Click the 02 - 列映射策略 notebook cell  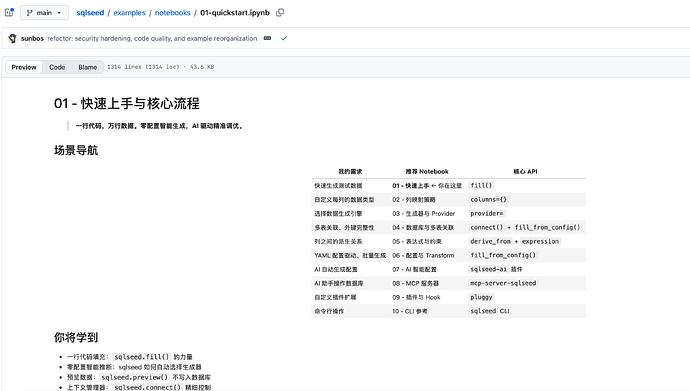414,200
